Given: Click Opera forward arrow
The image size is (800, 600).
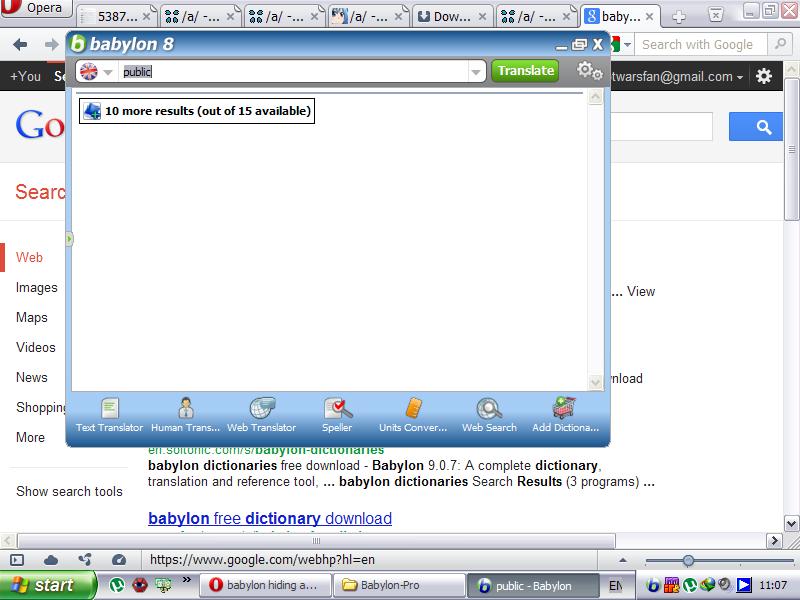Looking at the screenshot, I should click(x=52, y=45).
